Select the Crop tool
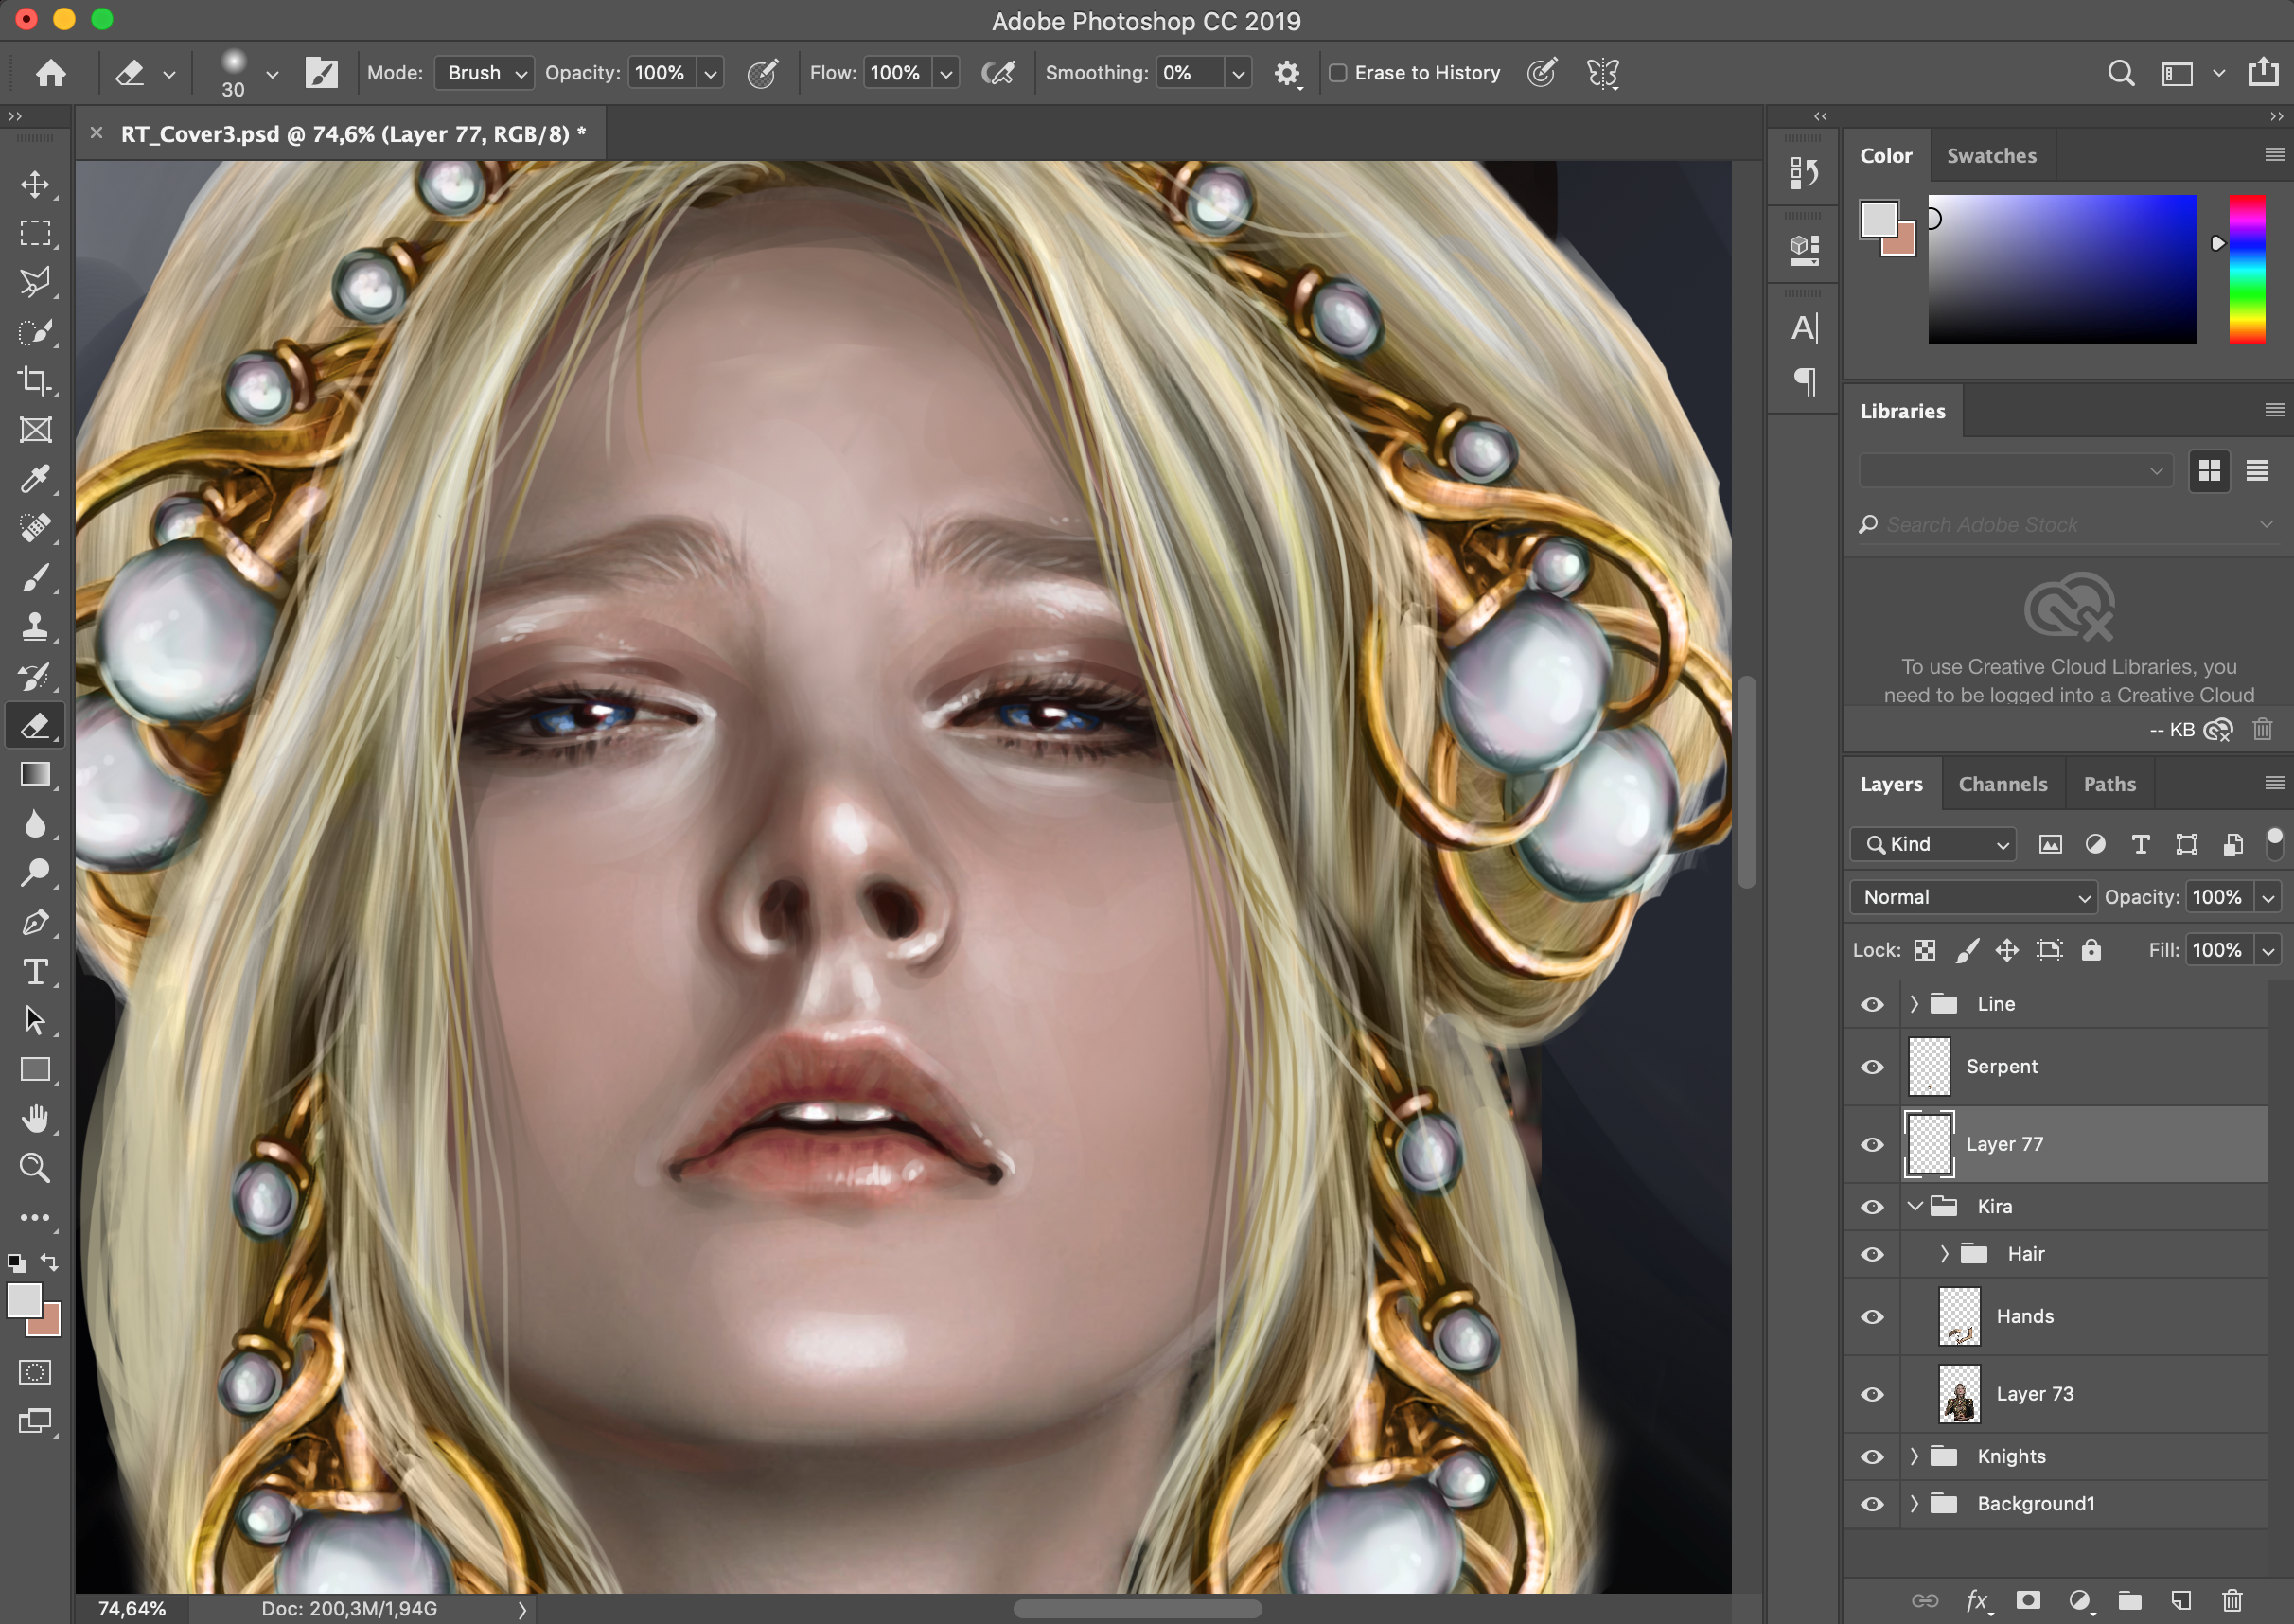This screenshot has height=1624, width=2294. [35, 381]
